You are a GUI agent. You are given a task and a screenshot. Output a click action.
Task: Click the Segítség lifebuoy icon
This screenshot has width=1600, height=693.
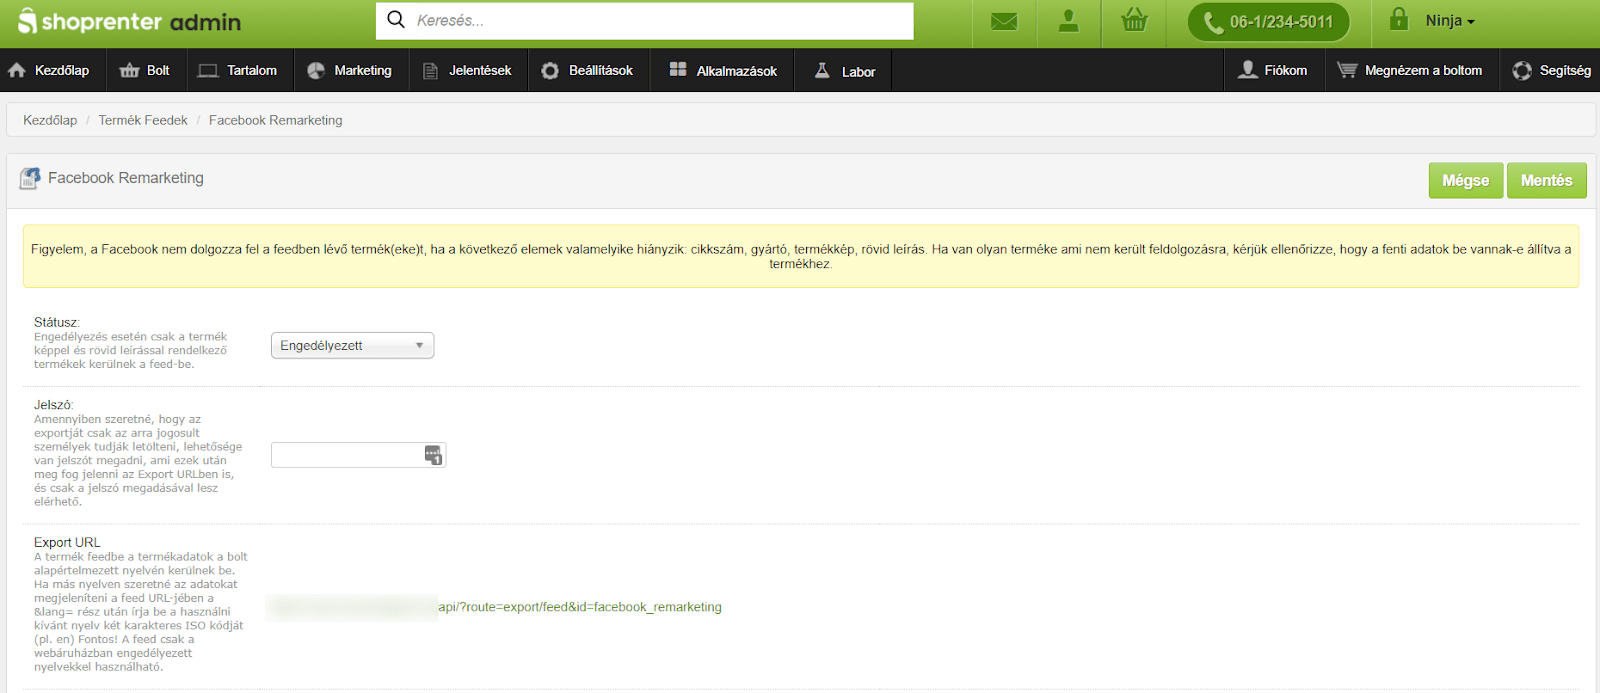pyautogui.click(x=1522, y=70)
